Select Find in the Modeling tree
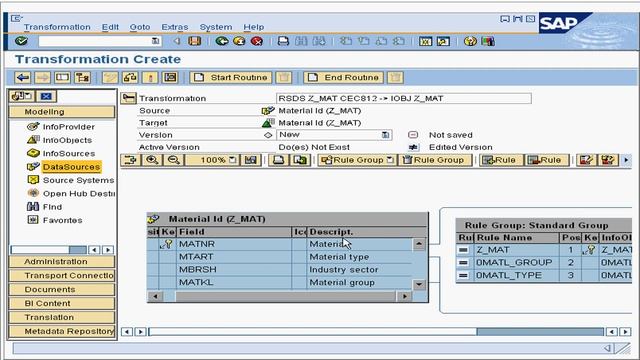640x360 pixels. click(53, 207)
